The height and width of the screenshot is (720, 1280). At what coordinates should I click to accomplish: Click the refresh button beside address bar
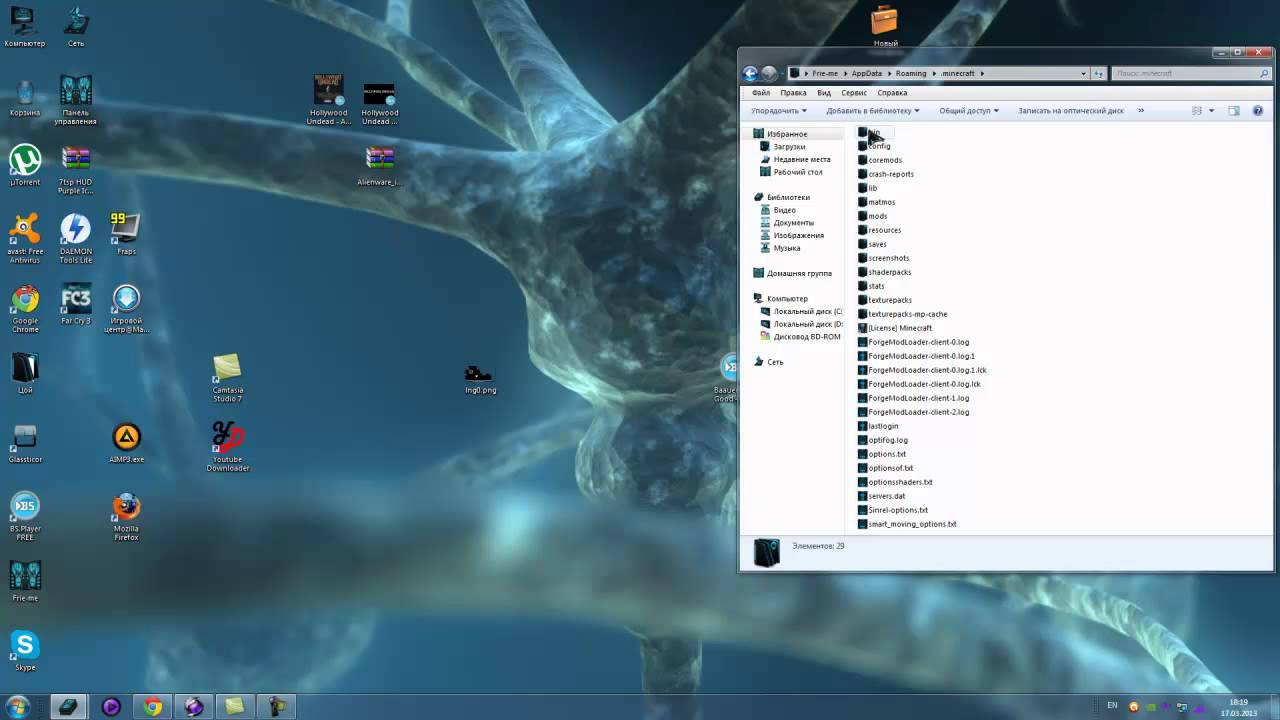(1098, 73)
